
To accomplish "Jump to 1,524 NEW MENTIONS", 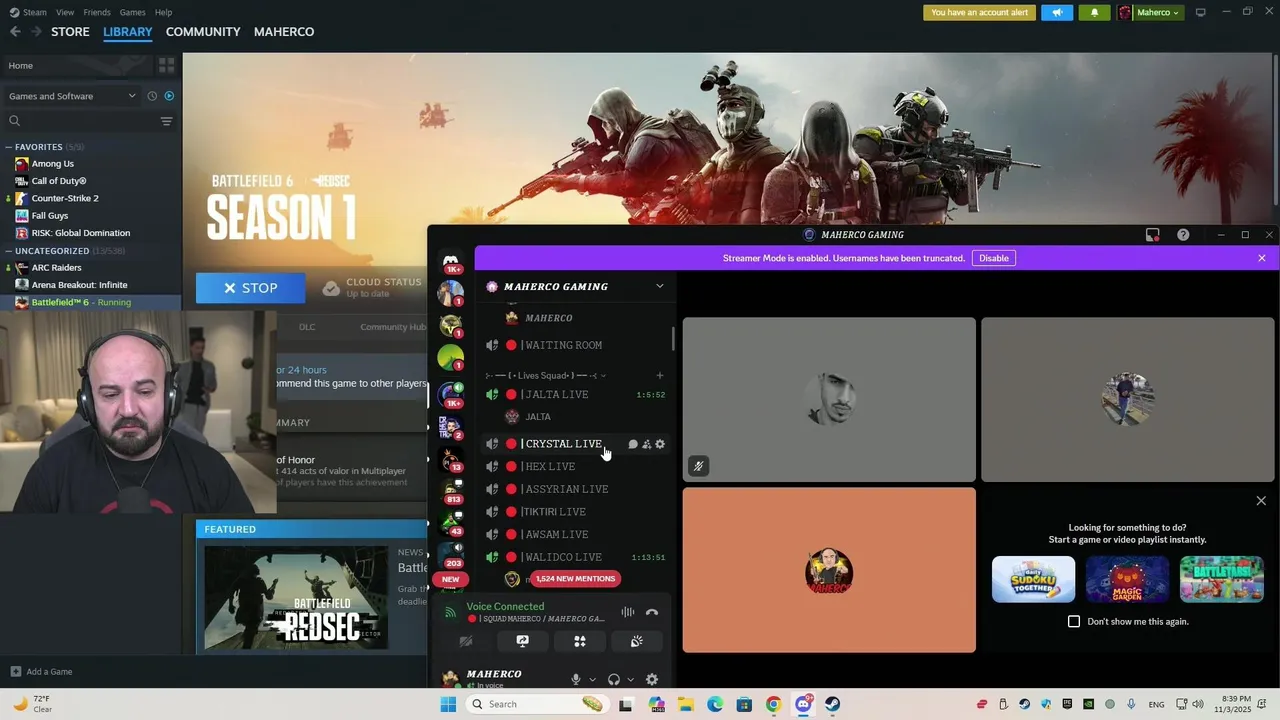I will [574, 579].
